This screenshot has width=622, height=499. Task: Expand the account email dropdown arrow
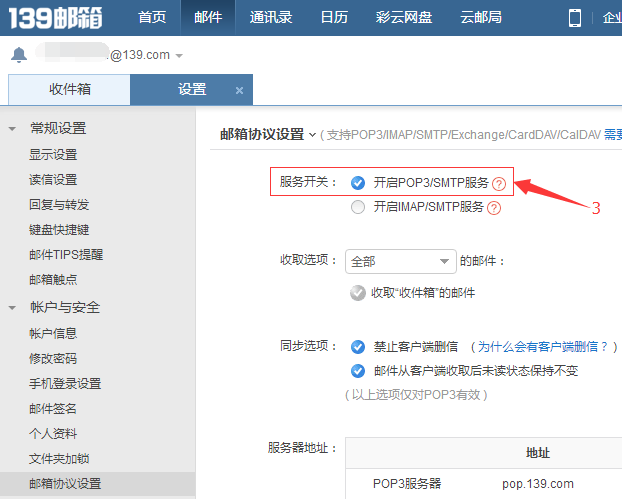[179, 56]
